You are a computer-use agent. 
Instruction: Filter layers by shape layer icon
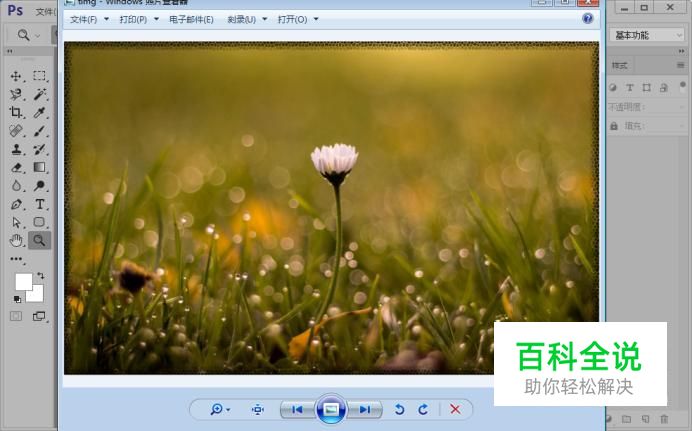click(x=647, y=87)
